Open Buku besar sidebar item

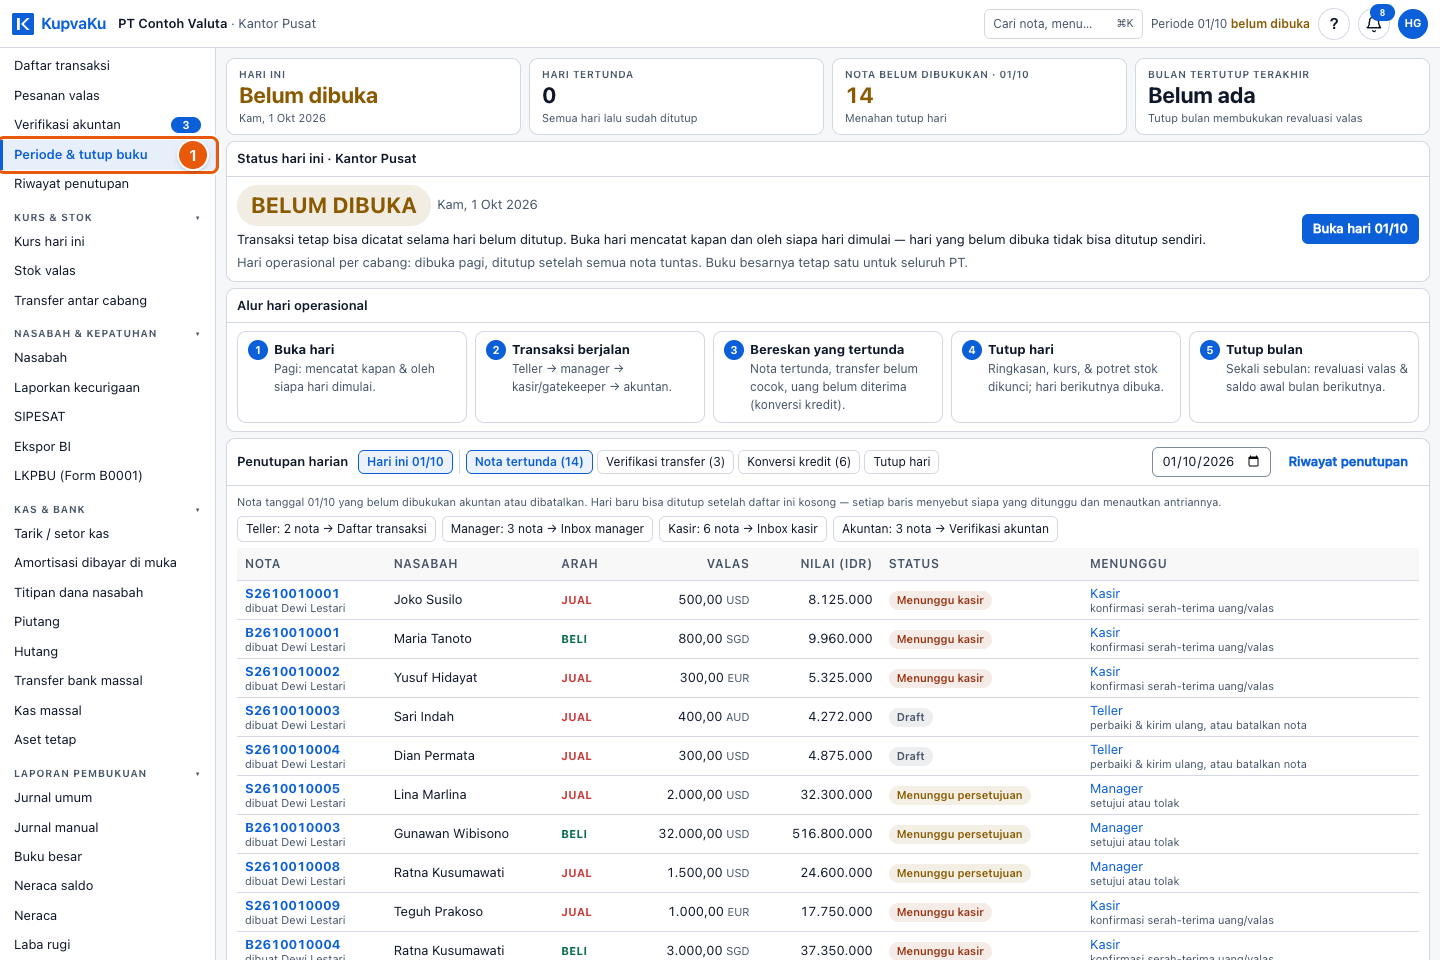coord(108,857)
